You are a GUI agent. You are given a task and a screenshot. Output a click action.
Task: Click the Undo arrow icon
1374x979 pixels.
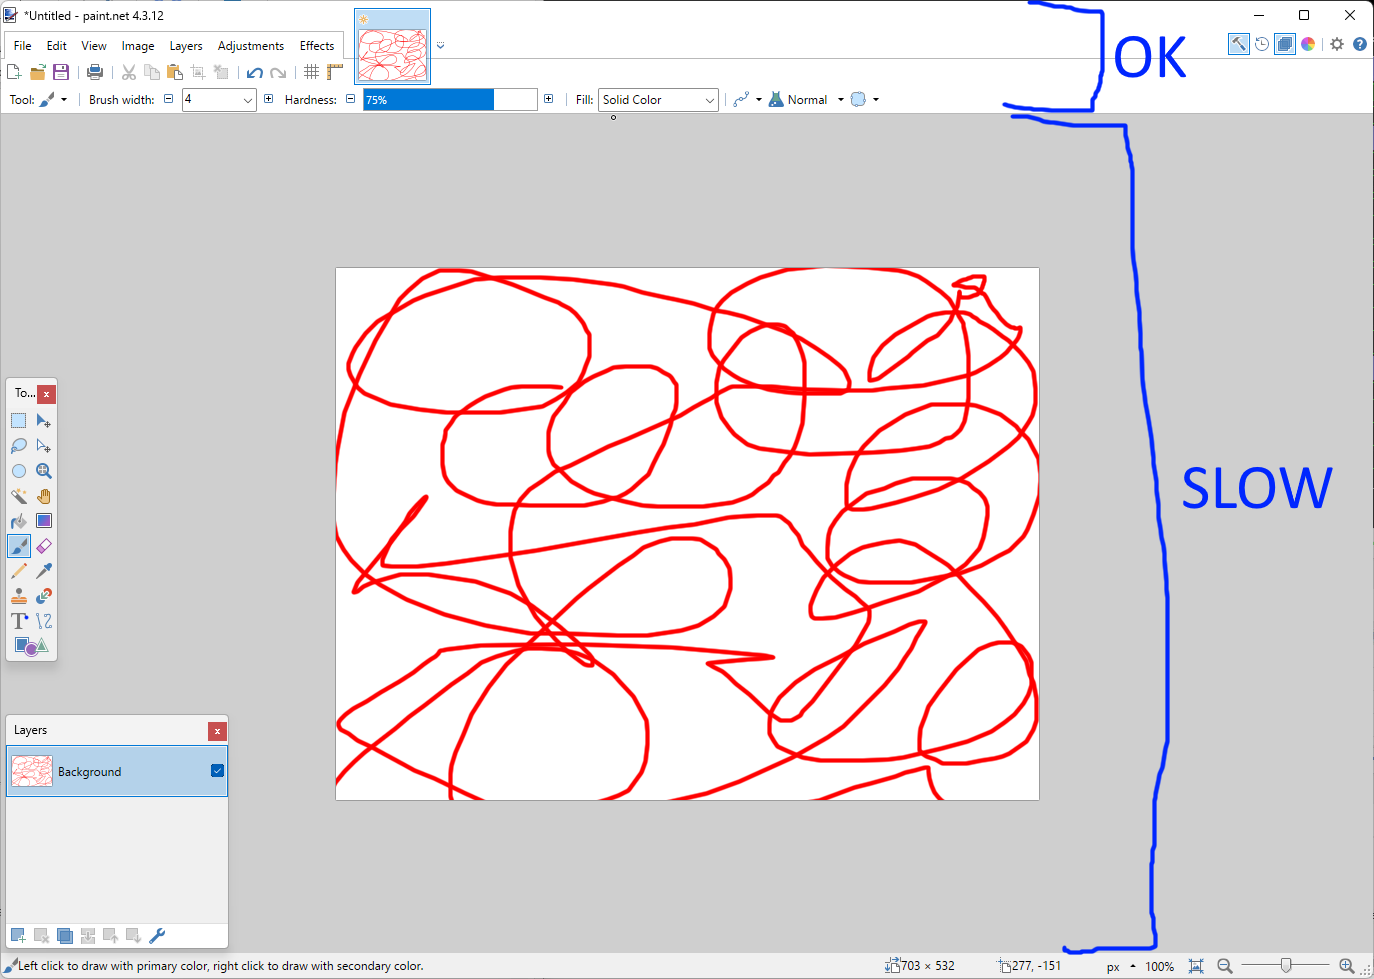coord(255,72)
